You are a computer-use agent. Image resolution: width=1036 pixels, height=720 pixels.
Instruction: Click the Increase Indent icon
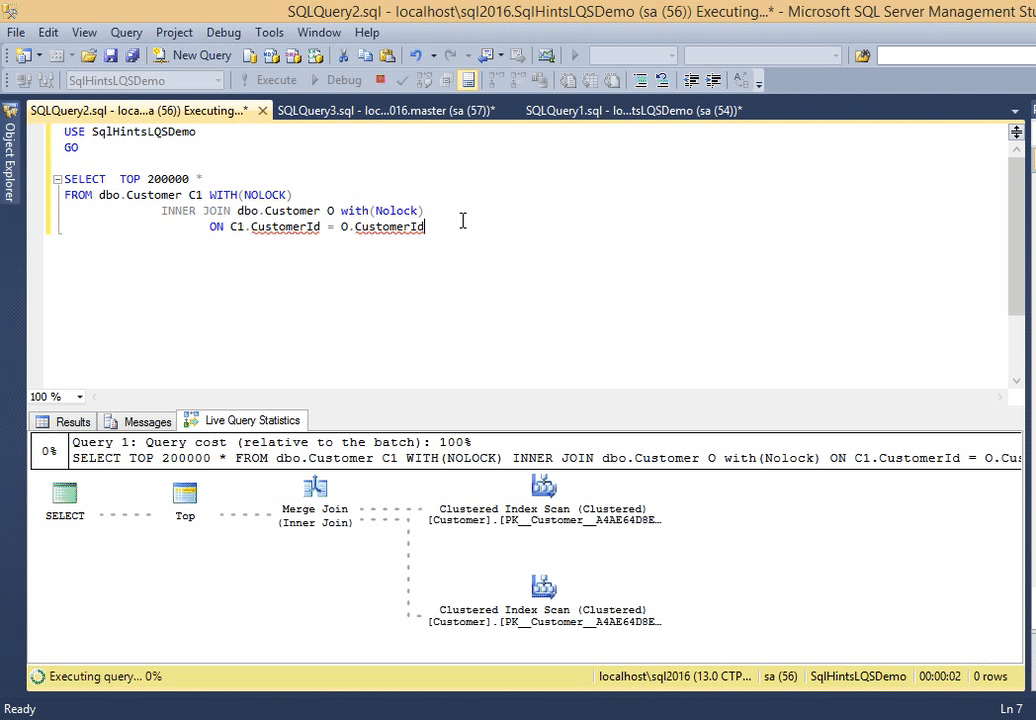click(x=713, y=81)
